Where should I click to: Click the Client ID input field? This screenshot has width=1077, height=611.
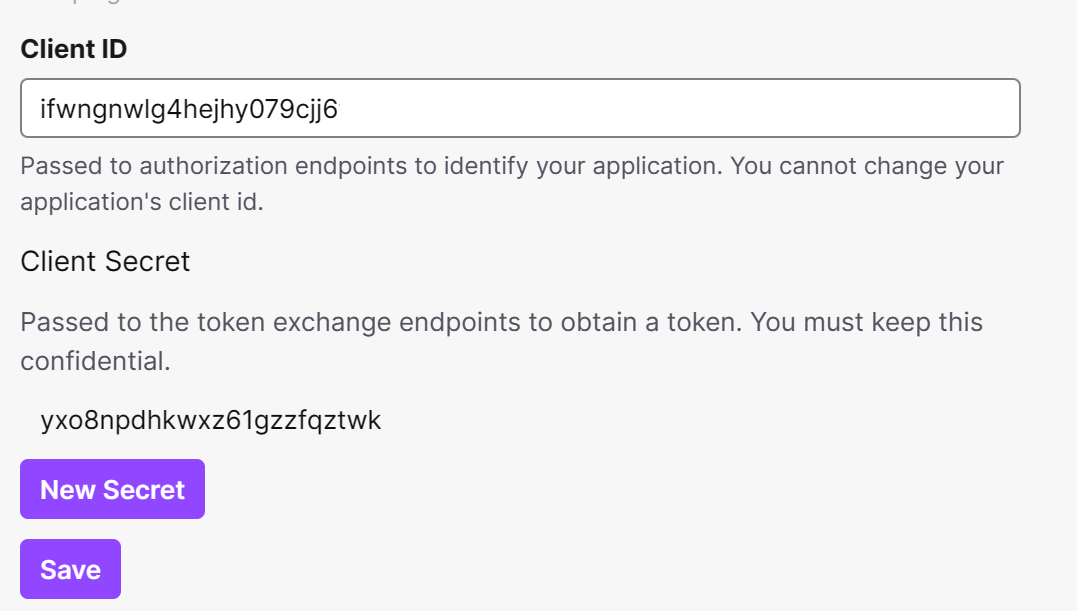(x=520, y=108)
